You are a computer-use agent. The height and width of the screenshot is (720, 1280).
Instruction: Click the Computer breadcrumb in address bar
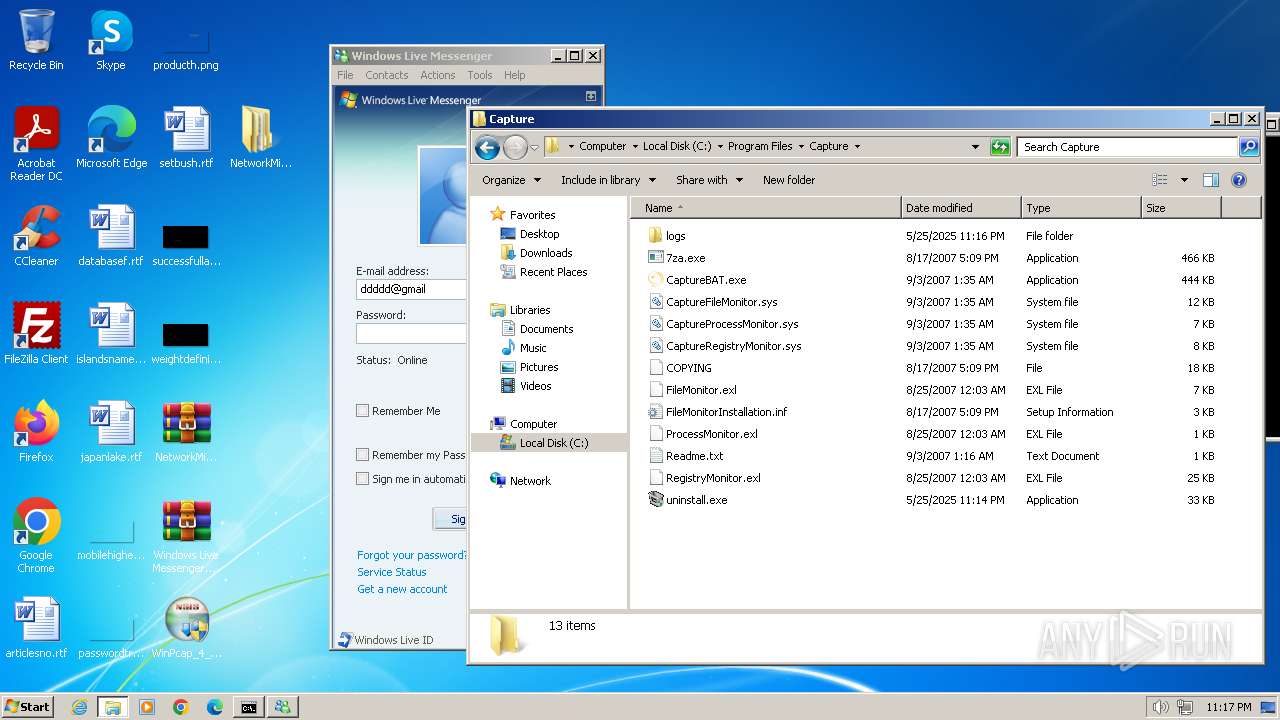pyautogui.click(x=602, y=146)
